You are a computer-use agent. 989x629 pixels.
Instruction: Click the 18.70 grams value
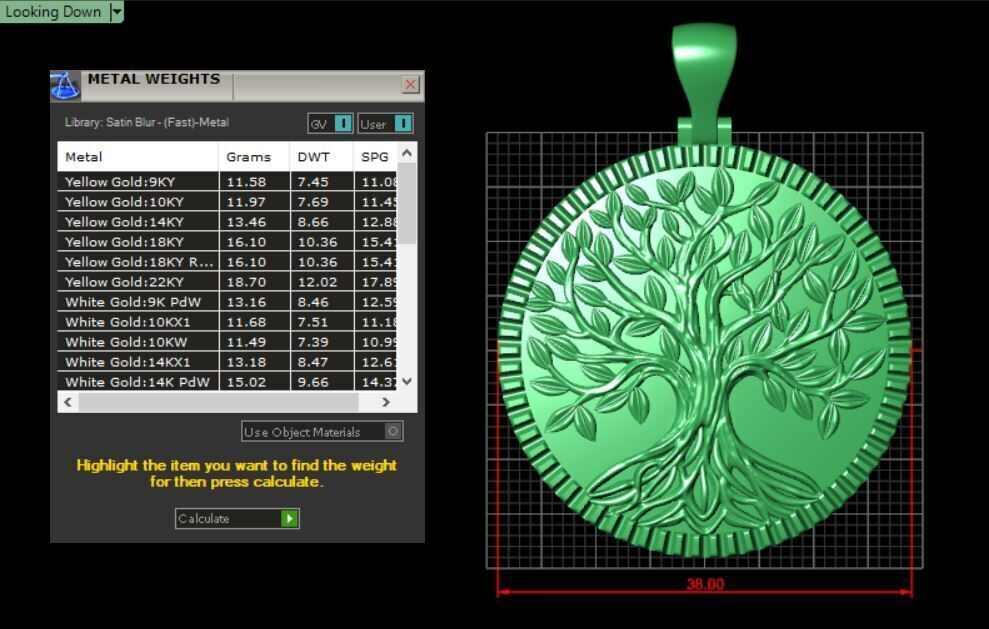pyautogui.click(x=246, y=282)
